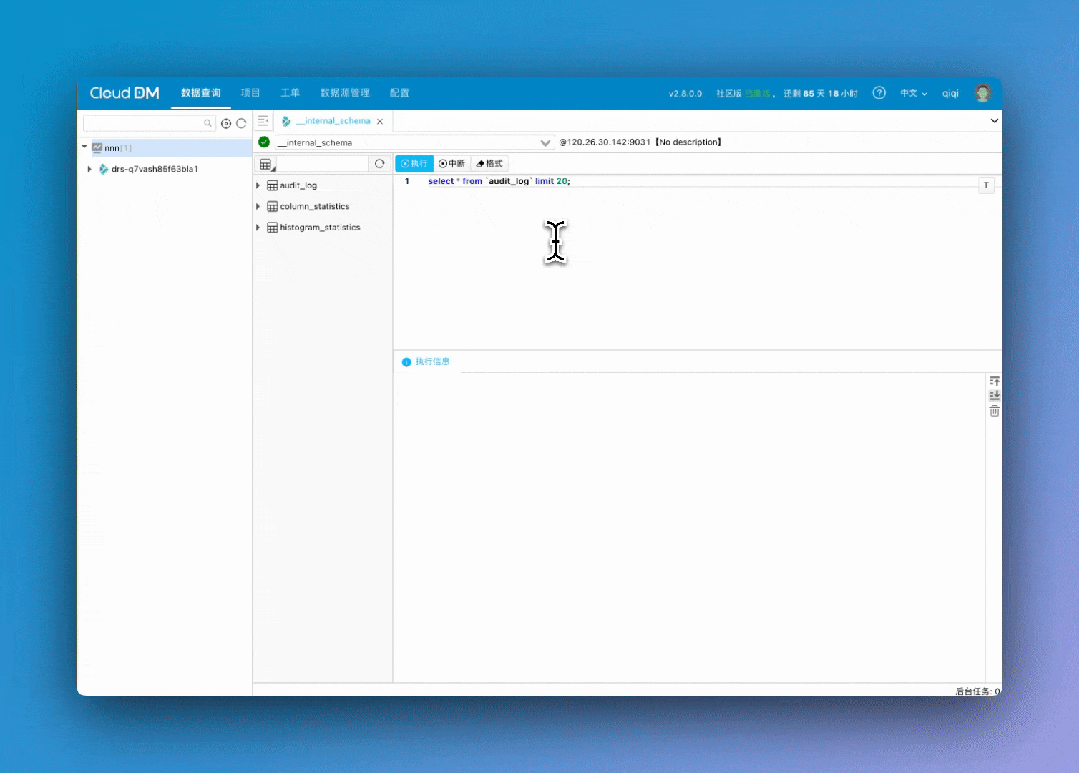
Task: Close the __internal_schema tab
Action: coord(380,121)
